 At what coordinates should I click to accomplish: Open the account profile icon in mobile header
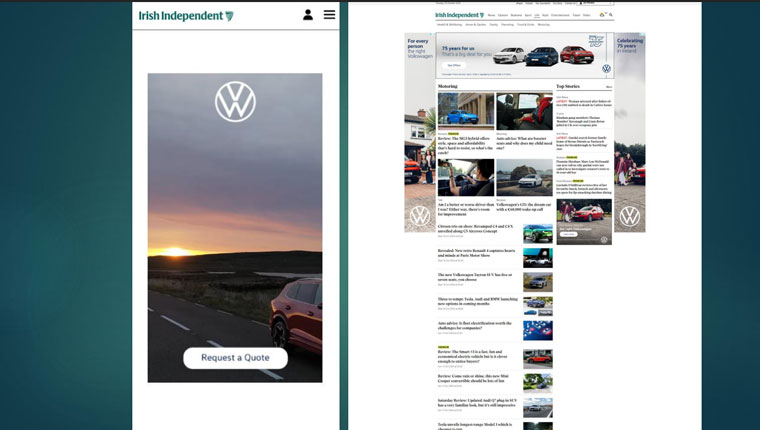308,15
